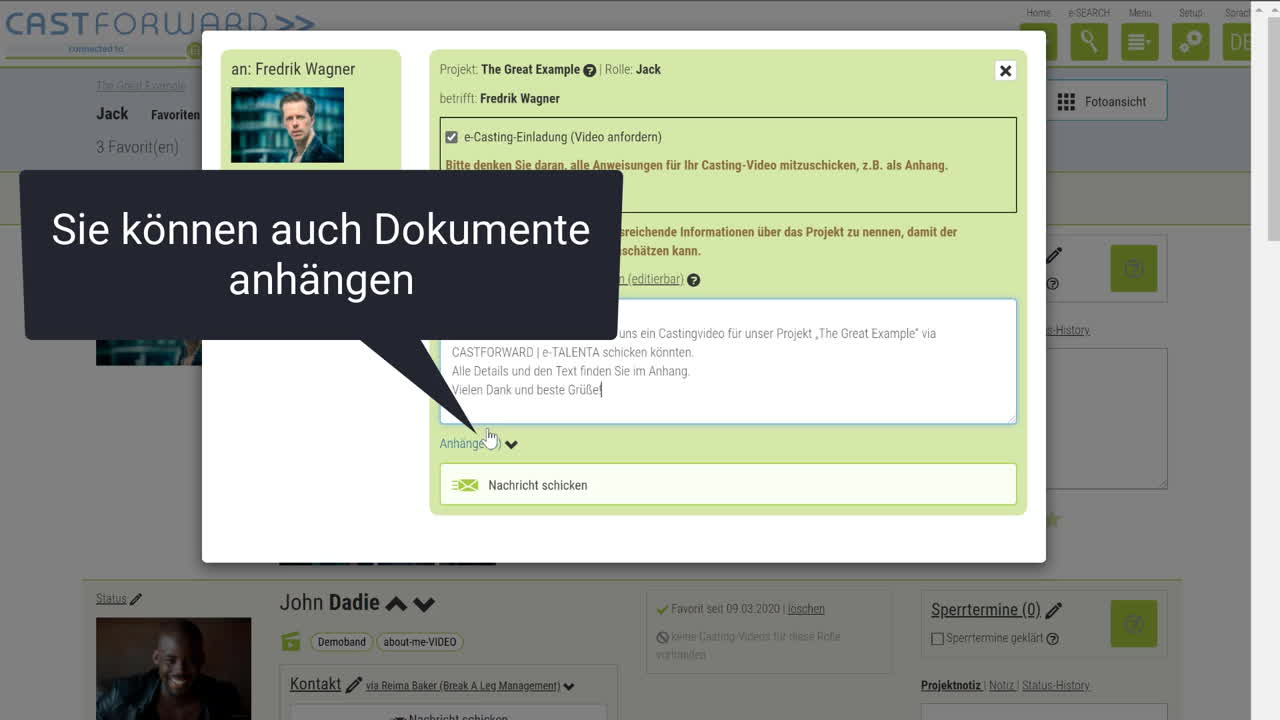
Task: Edit Sperrtermine (0) with pencil icon
Action: pos(1053,610)
